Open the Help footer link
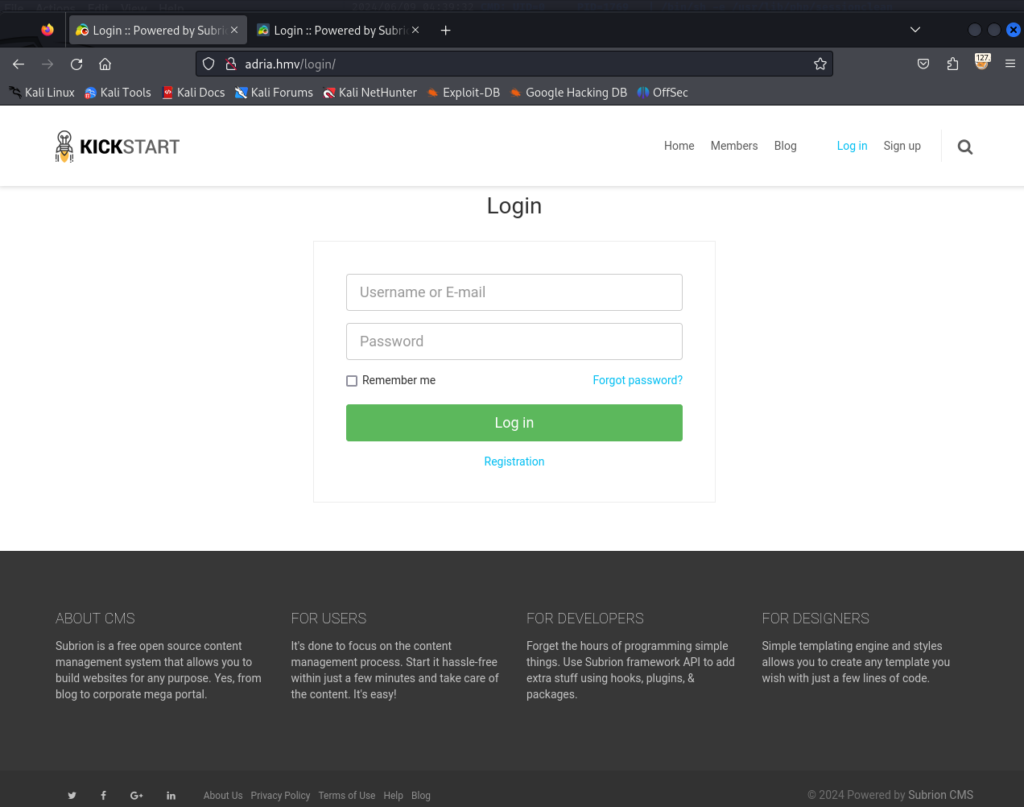Viewport: 1024px width, 807px height. (393, 795)
